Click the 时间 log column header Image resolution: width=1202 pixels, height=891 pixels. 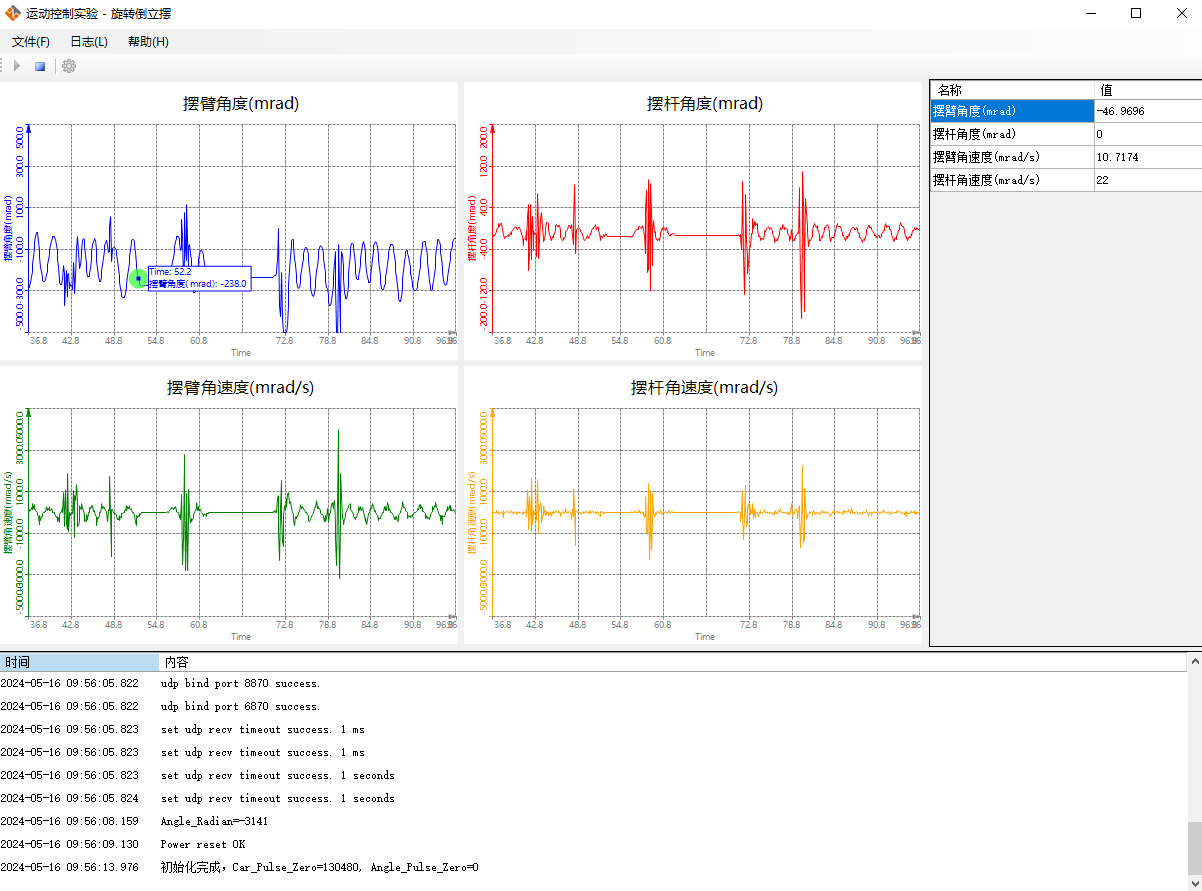point(79,662)
